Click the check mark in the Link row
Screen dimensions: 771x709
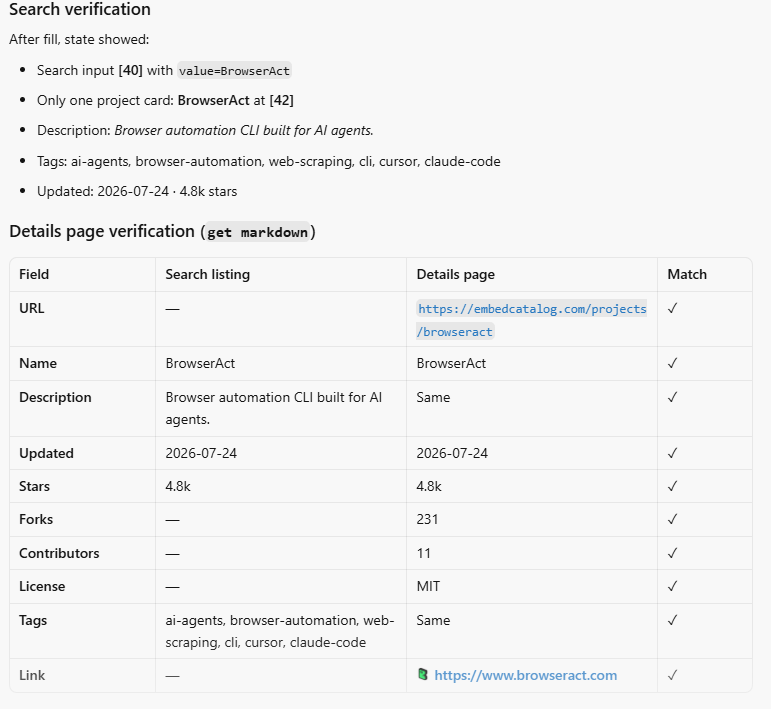point(673,675)
